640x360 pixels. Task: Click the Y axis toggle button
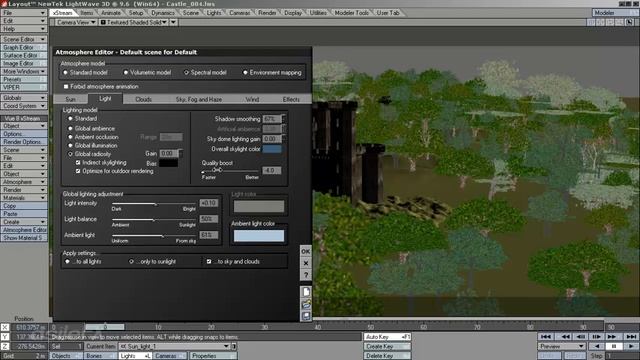(5, 337)
